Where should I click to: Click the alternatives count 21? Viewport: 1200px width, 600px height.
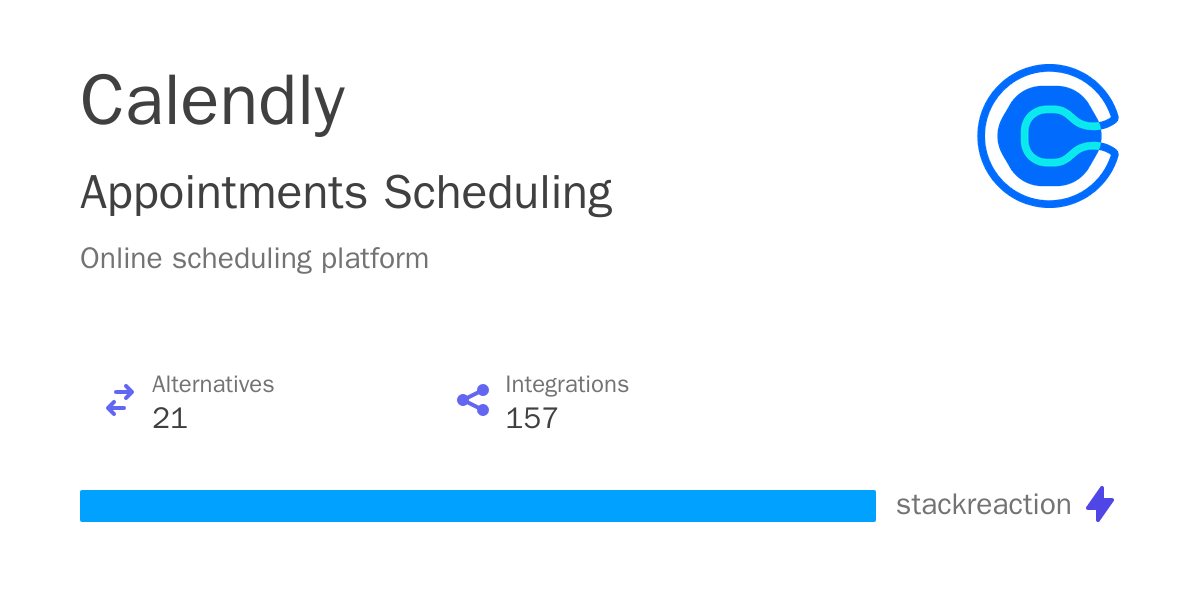click(170, 418)
